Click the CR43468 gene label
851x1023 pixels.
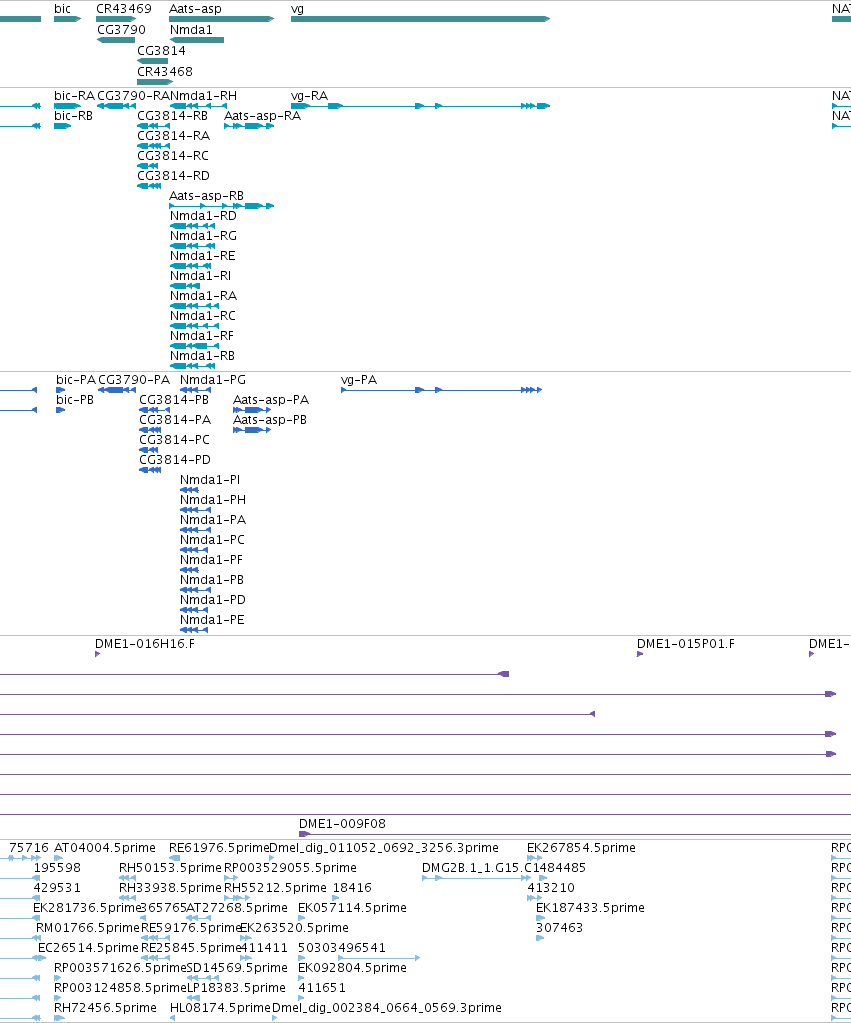tap(164, 72)
